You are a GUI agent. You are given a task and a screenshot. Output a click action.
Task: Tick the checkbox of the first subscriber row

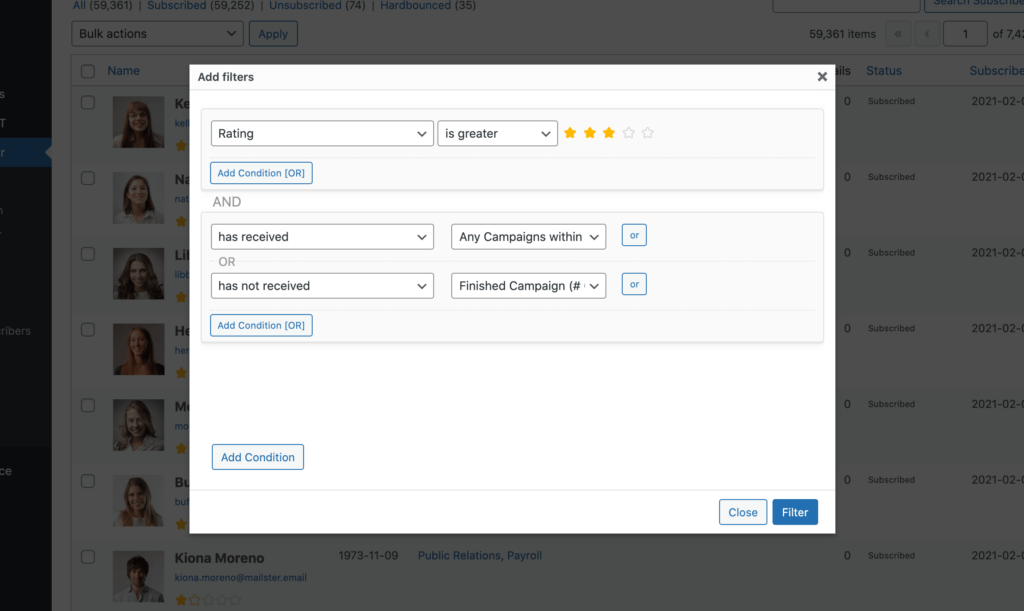click(x=88, y=102)
